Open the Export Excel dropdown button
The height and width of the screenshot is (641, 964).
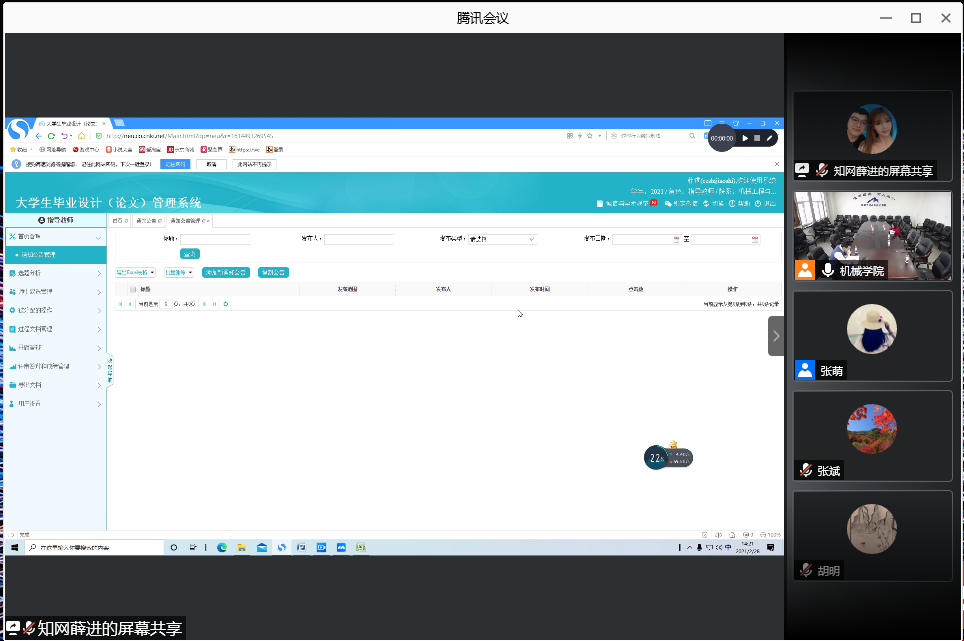(x=135, y=272)
